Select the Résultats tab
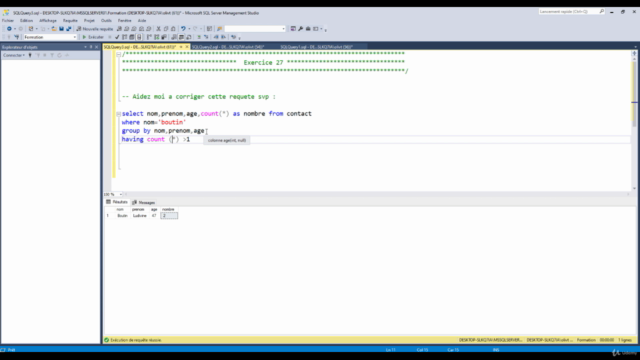The width and height of the screenshot is (640, 360). click(x=117, y=202)
